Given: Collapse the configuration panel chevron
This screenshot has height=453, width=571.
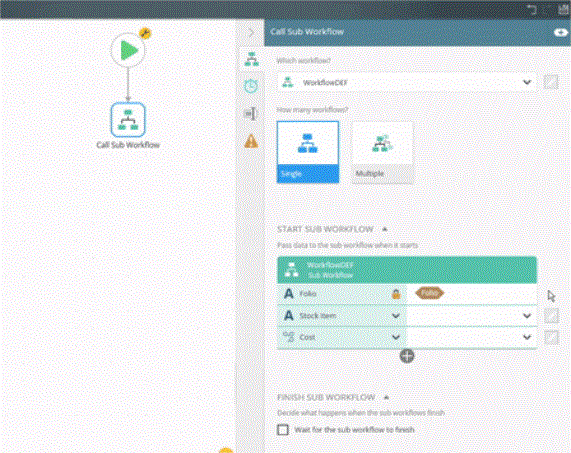Looking at the screenshot, I should pos(251,32).
